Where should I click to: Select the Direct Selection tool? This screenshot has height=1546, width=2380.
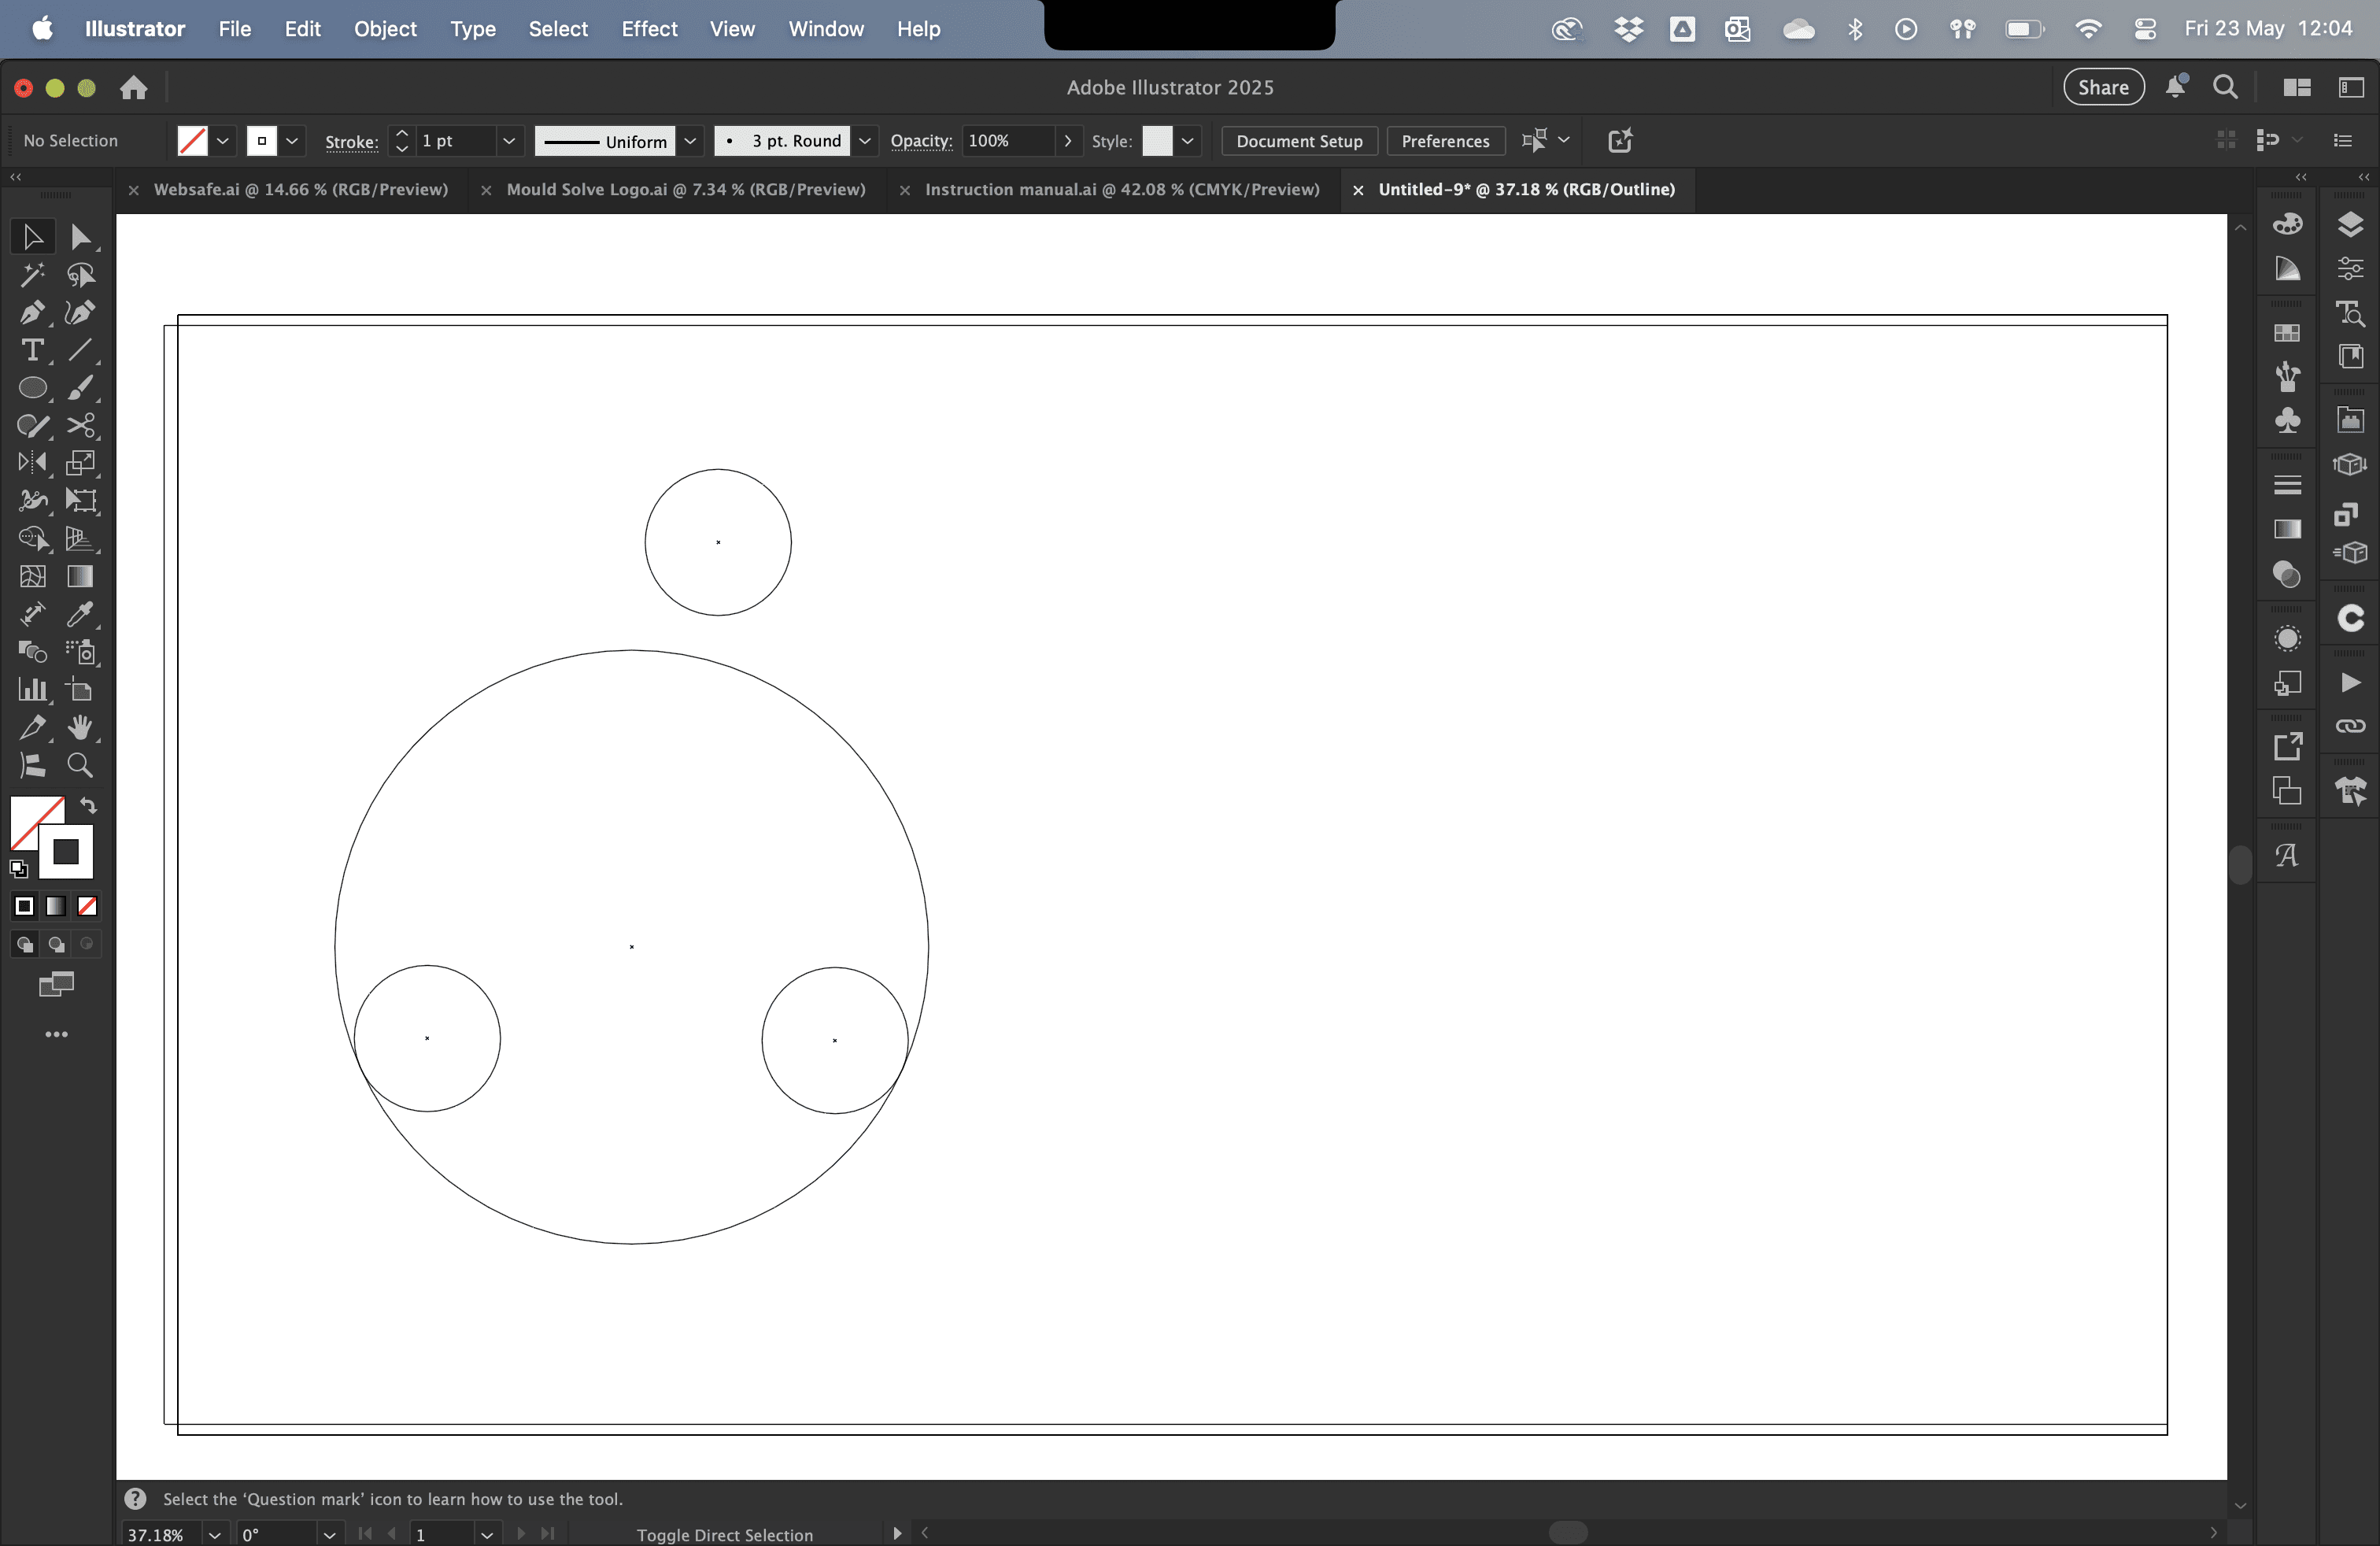tap(80, 237)
